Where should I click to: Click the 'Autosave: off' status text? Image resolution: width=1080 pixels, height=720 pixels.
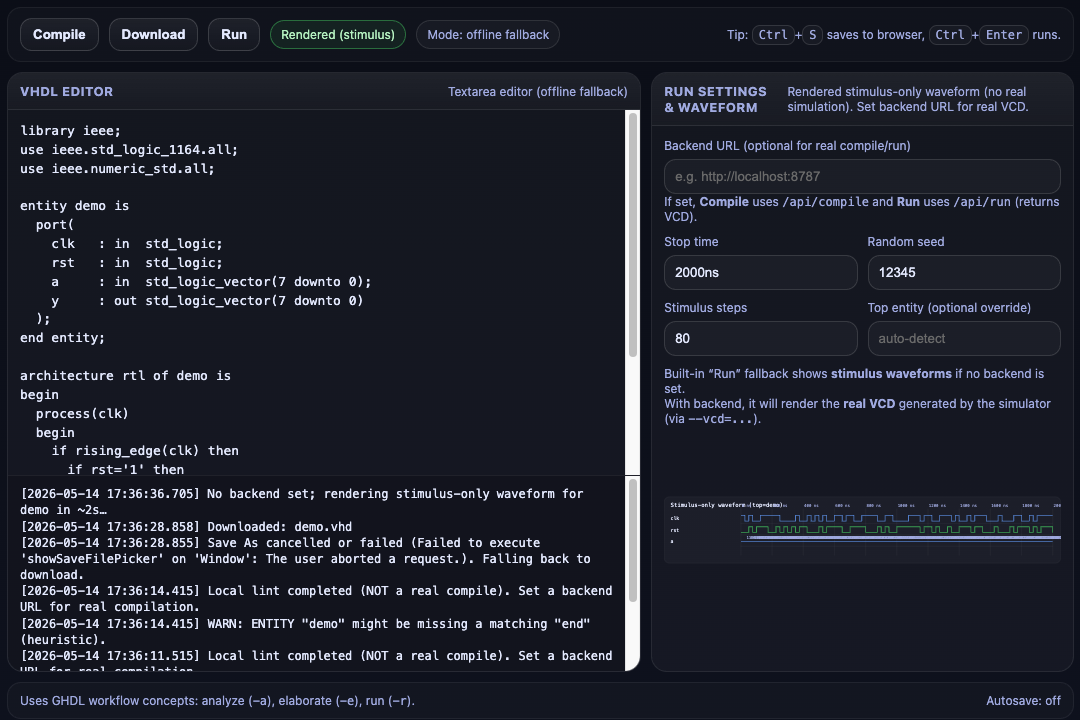1023,701
